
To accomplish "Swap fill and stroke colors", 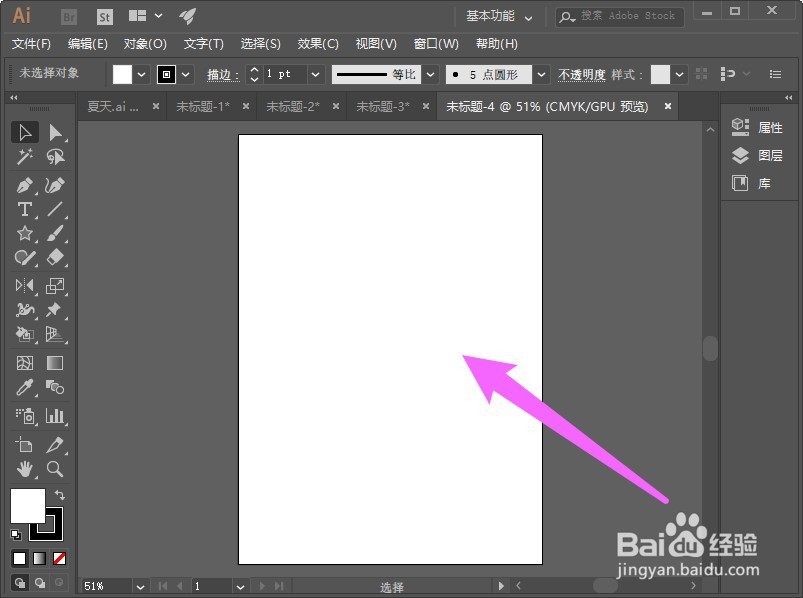I will click(x=60, y=495).
